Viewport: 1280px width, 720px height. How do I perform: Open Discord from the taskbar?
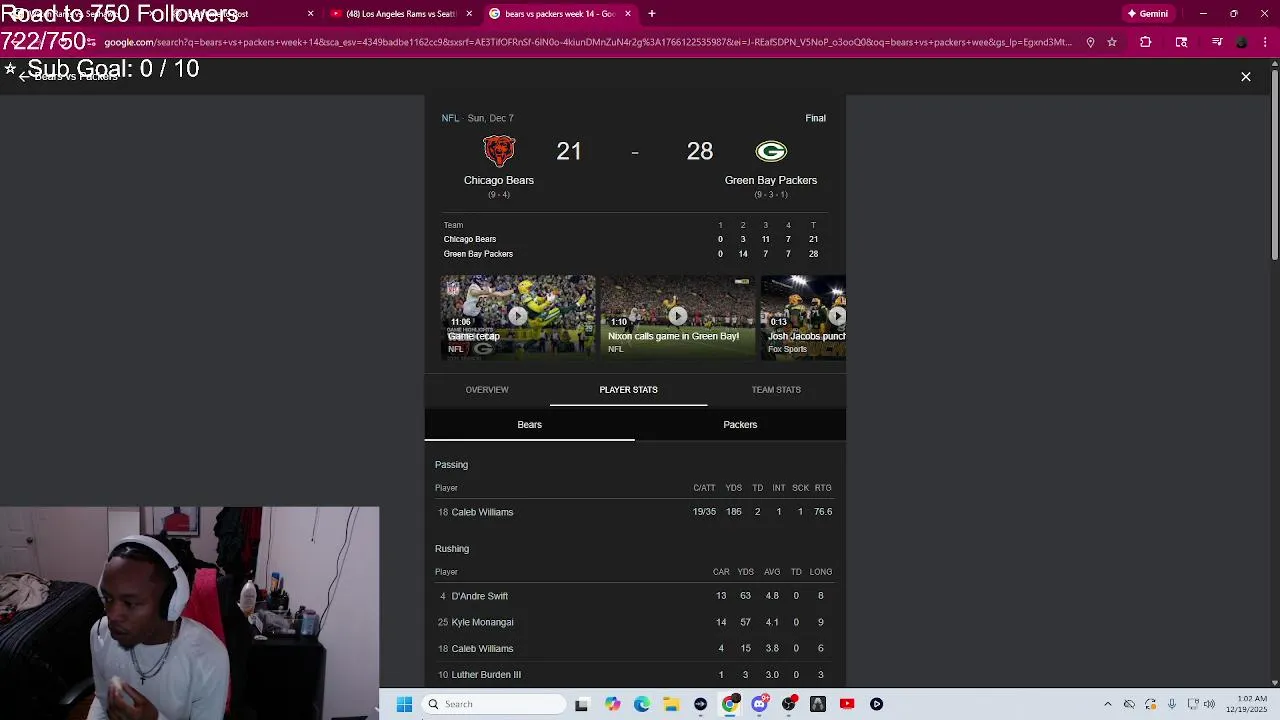coord(759,704)
